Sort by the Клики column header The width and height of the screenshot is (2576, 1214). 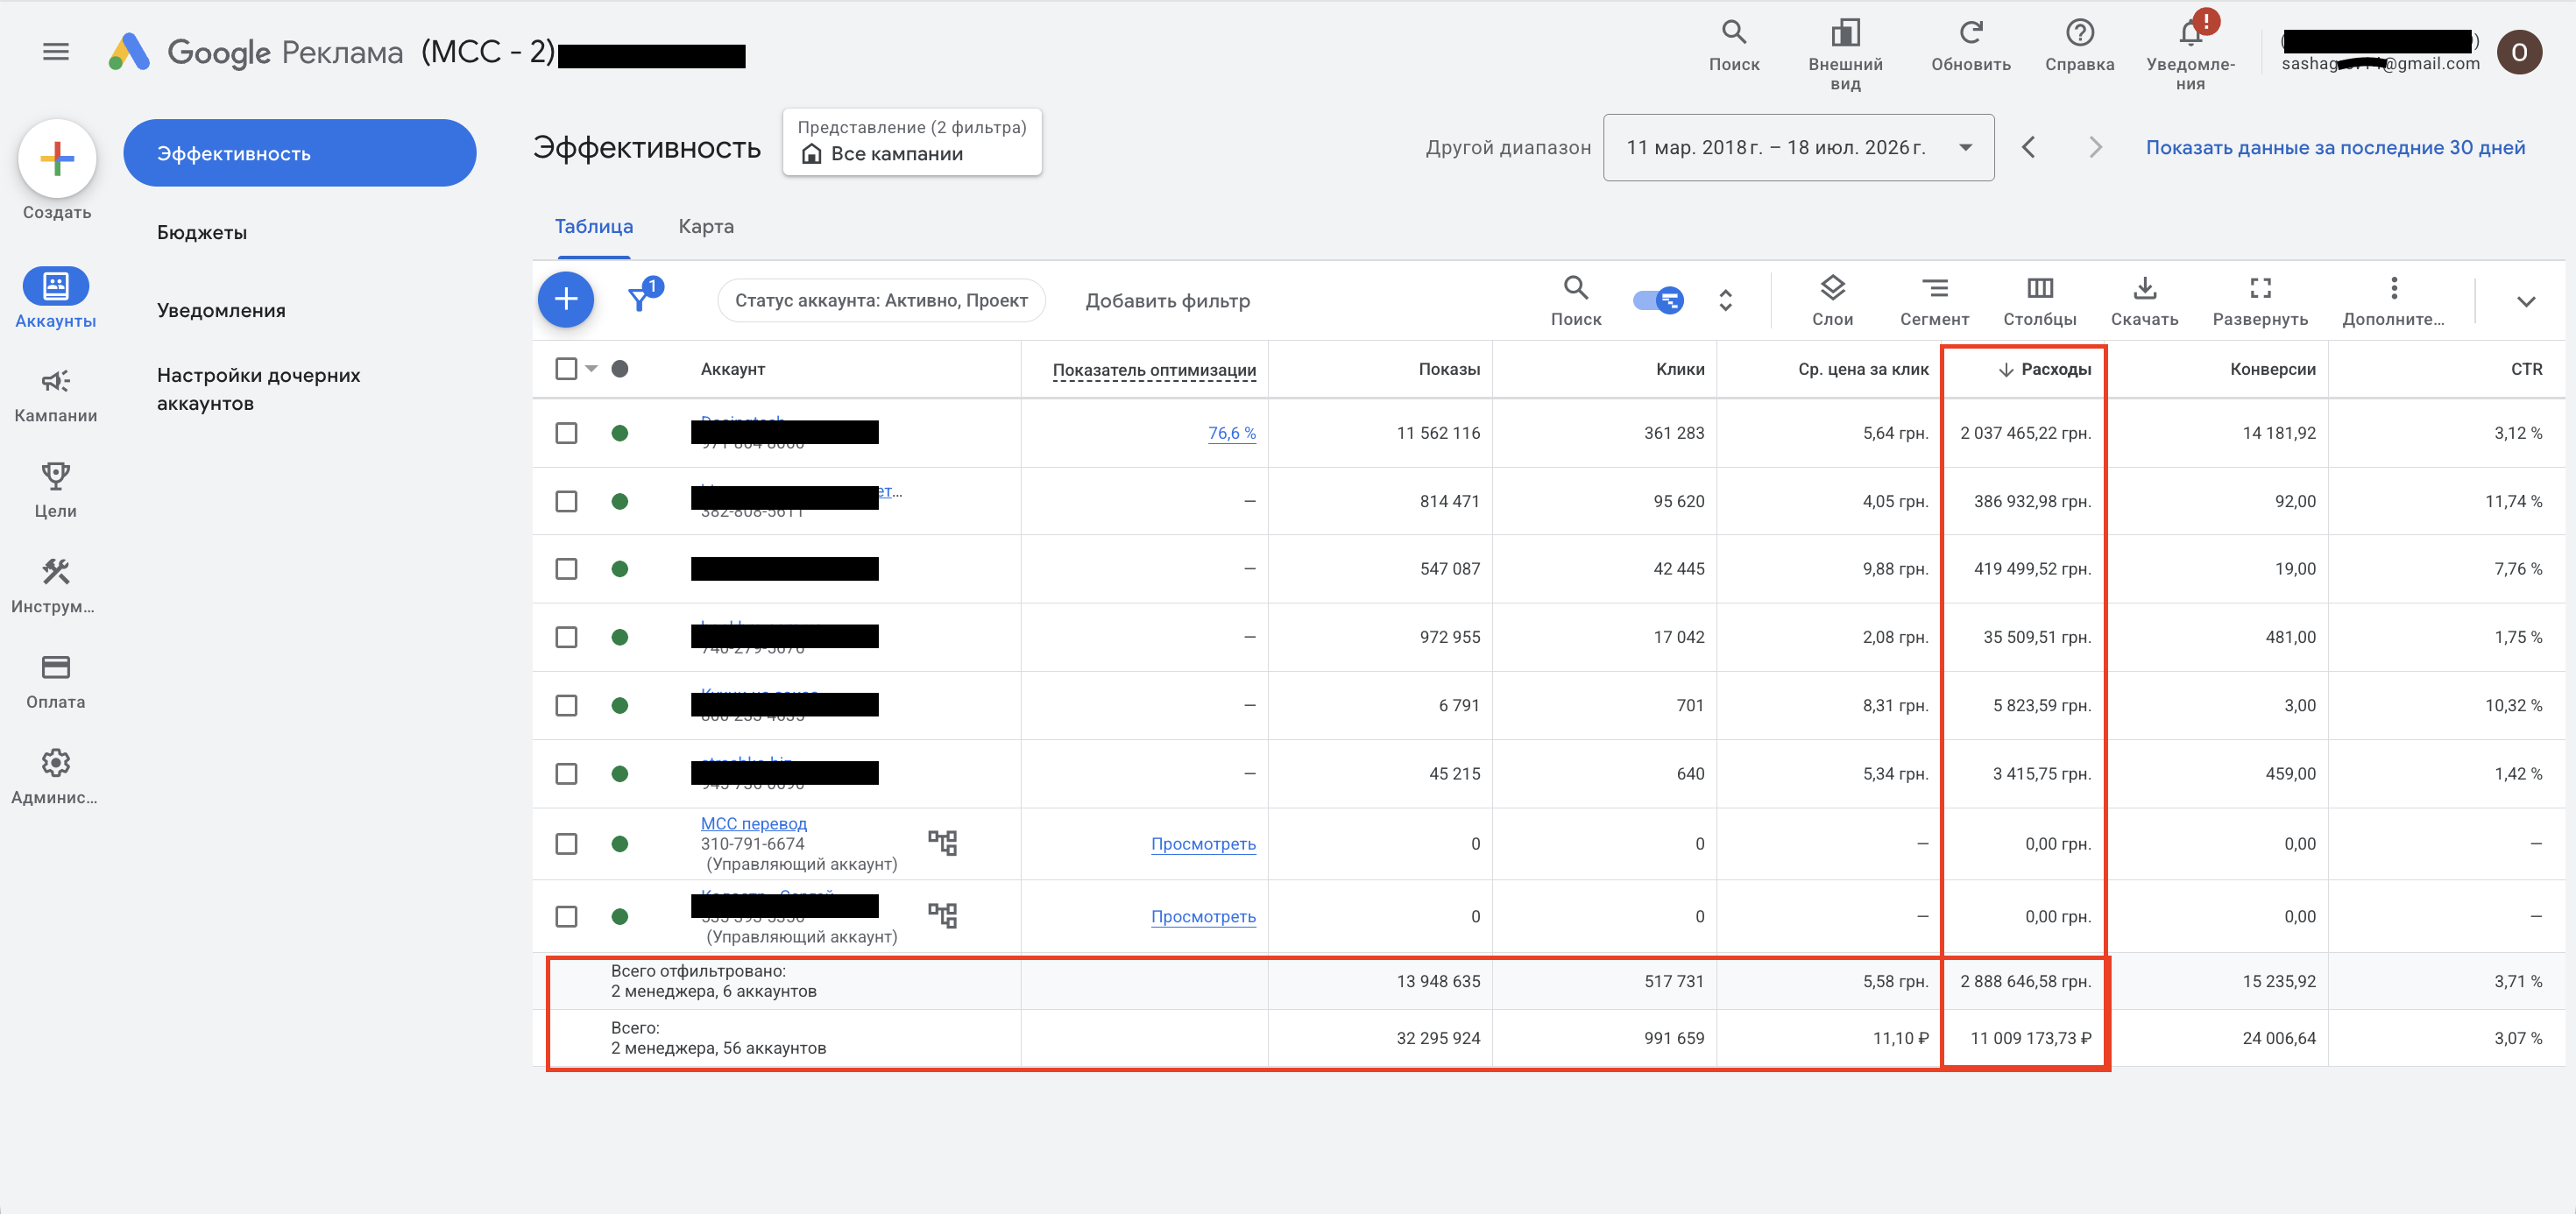(x=1680, y=369)
